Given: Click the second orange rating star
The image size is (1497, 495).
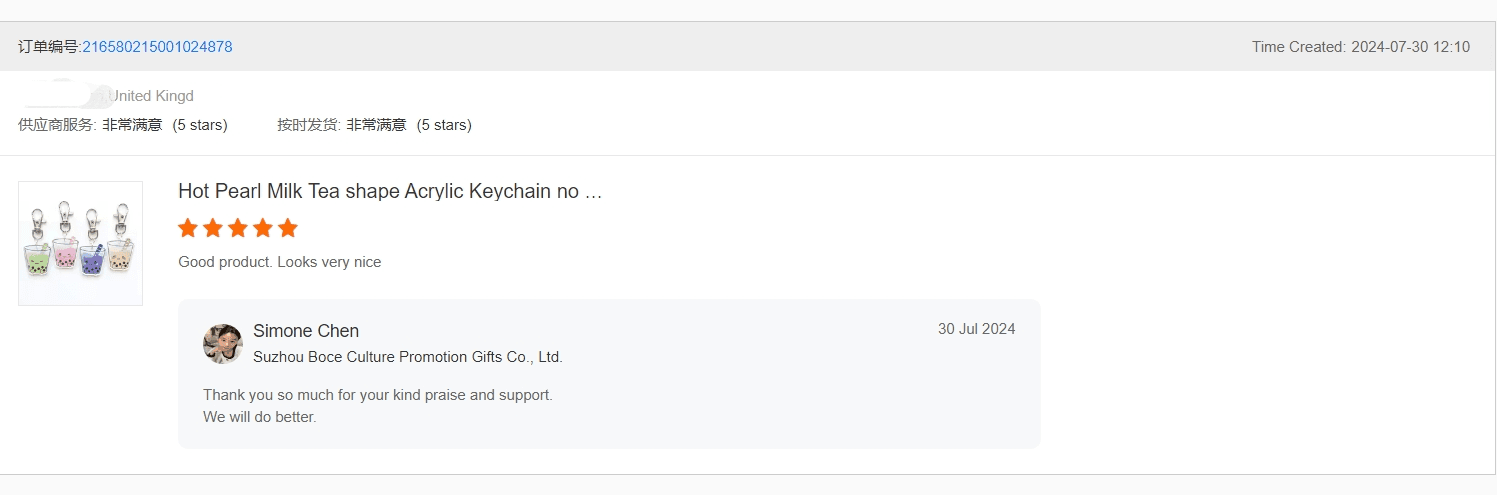Looking at the screenshot, I should 213,228.
